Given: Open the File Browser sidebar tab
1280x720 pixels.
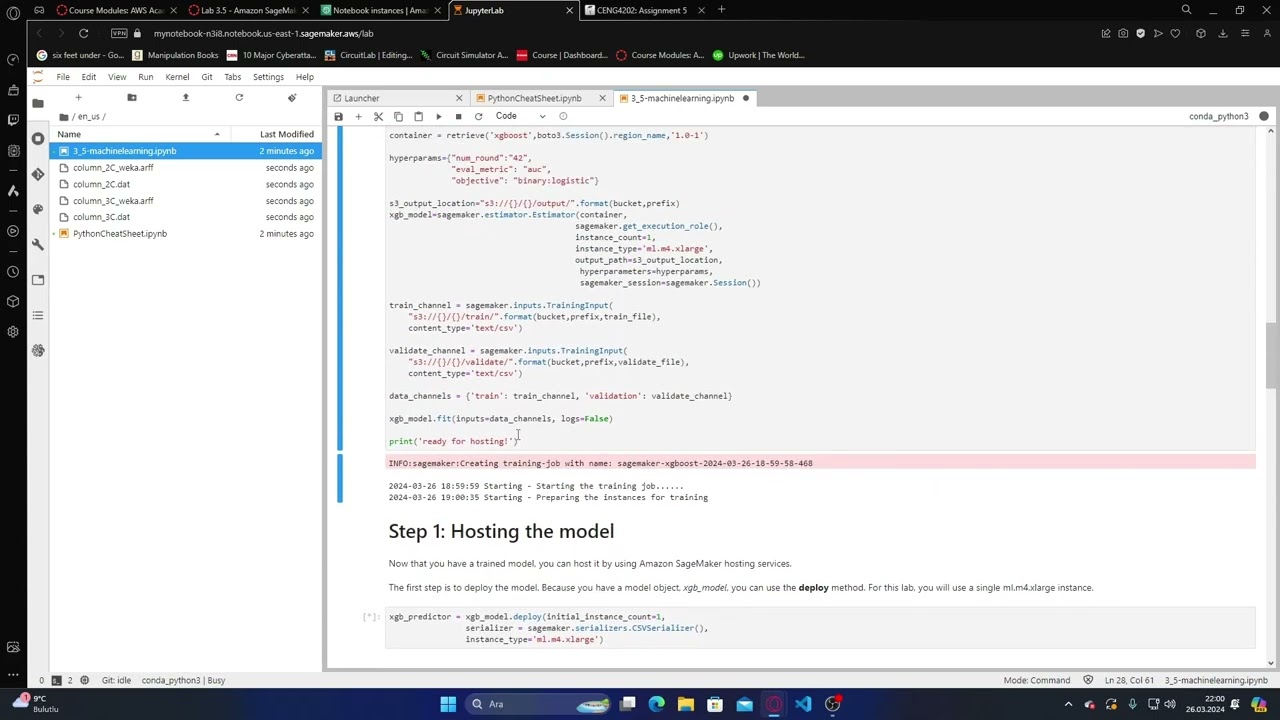Looking at the screenshot, I should pyautogui.click(x=38, y=103).
